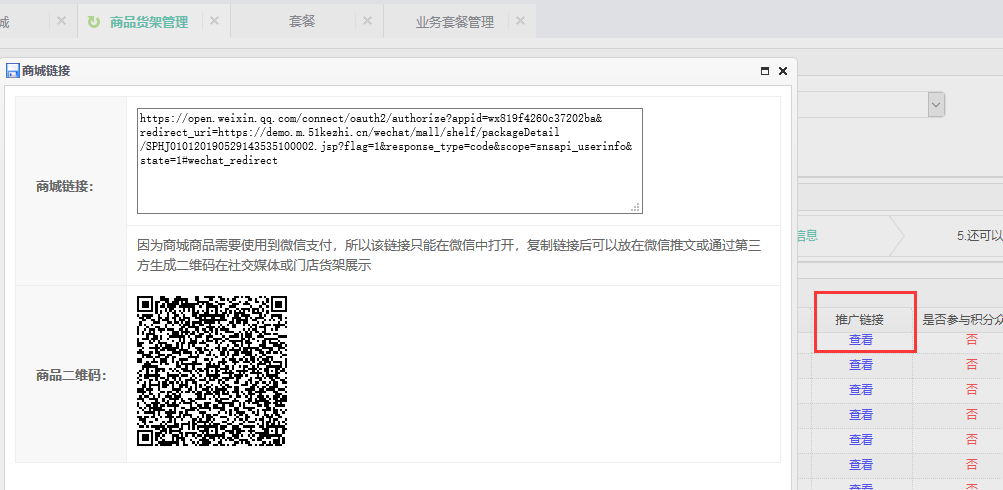Screen dimensions: 1003x490
Task: Click the 商城链接: label
Action: click(x=65, y=187)
